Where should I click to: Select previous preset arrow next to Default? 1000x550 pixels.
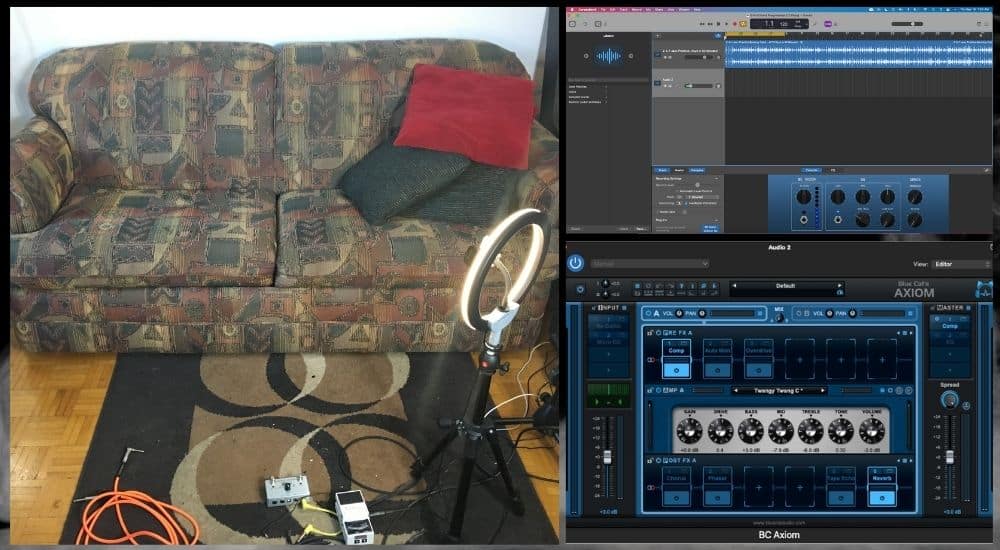(734, 286)
